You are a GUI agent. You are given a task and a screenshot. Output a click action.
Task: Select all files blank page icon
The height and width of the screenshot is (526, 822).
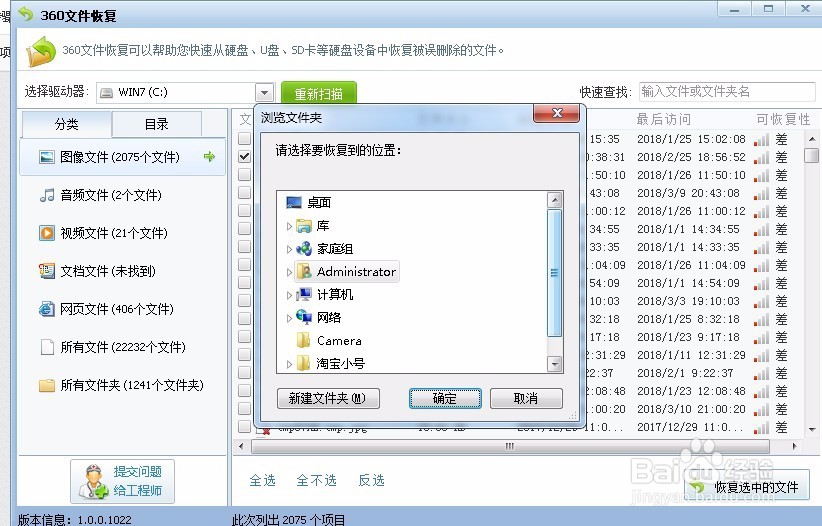point(47,347)
